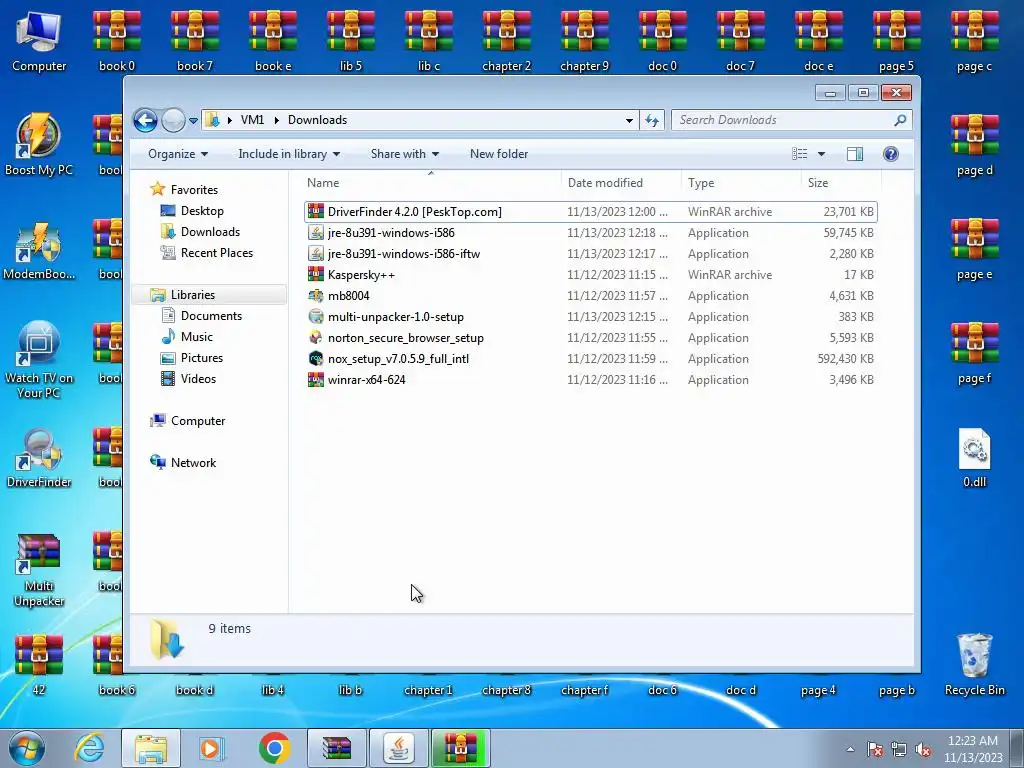
Task: Open the Share with dropdown
Action: pos(405,154)
